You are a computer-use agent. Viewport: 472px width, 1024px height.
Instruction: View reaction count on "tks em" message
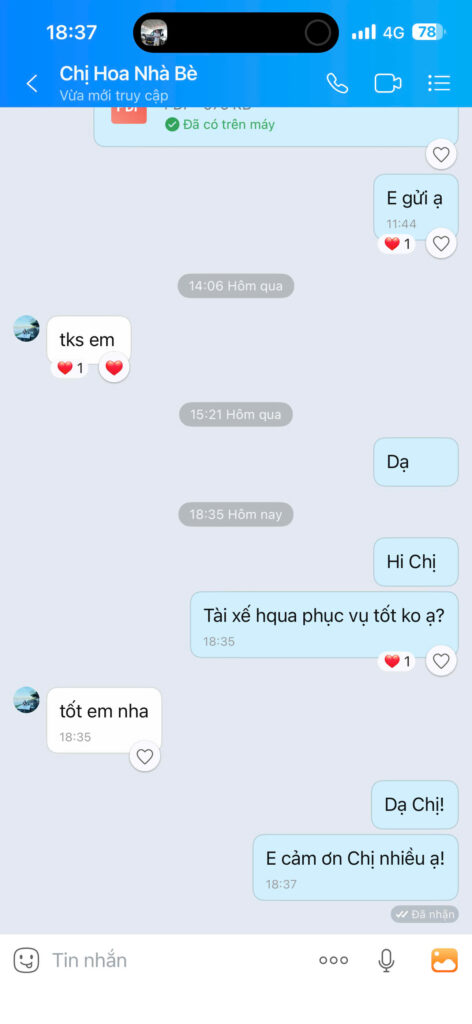click(70, 368)
